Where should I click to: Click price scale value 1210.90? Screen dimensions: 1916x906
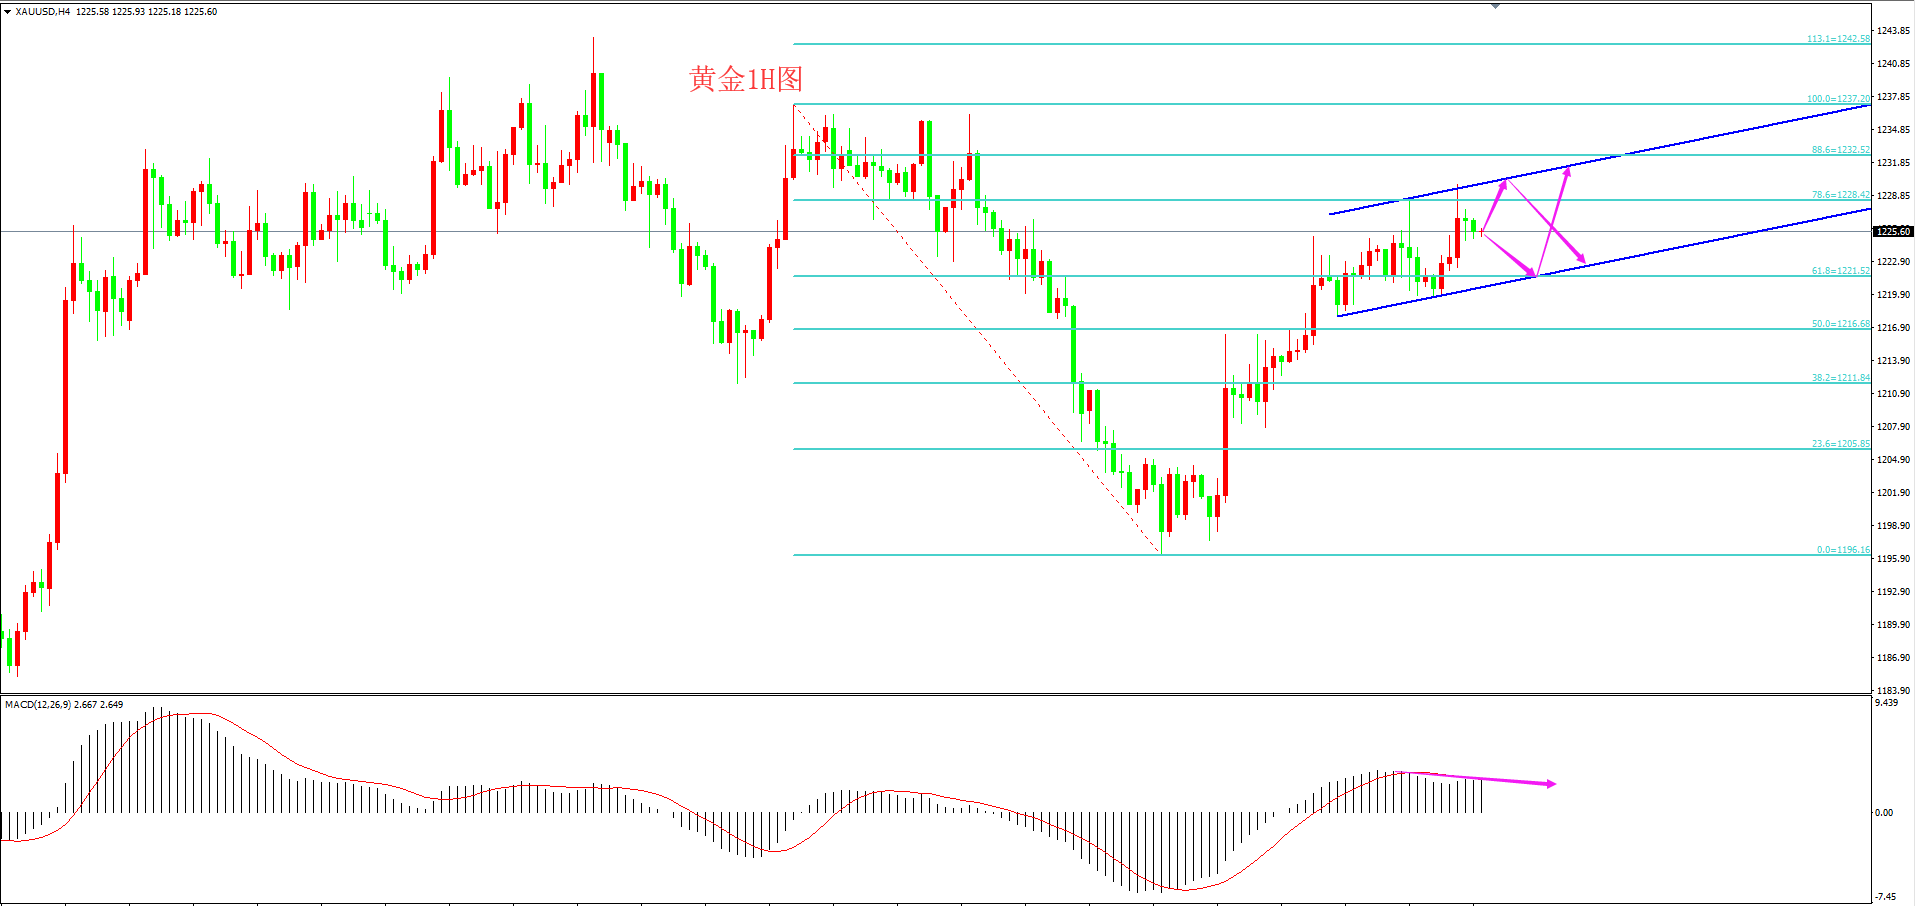point(1893,394)
